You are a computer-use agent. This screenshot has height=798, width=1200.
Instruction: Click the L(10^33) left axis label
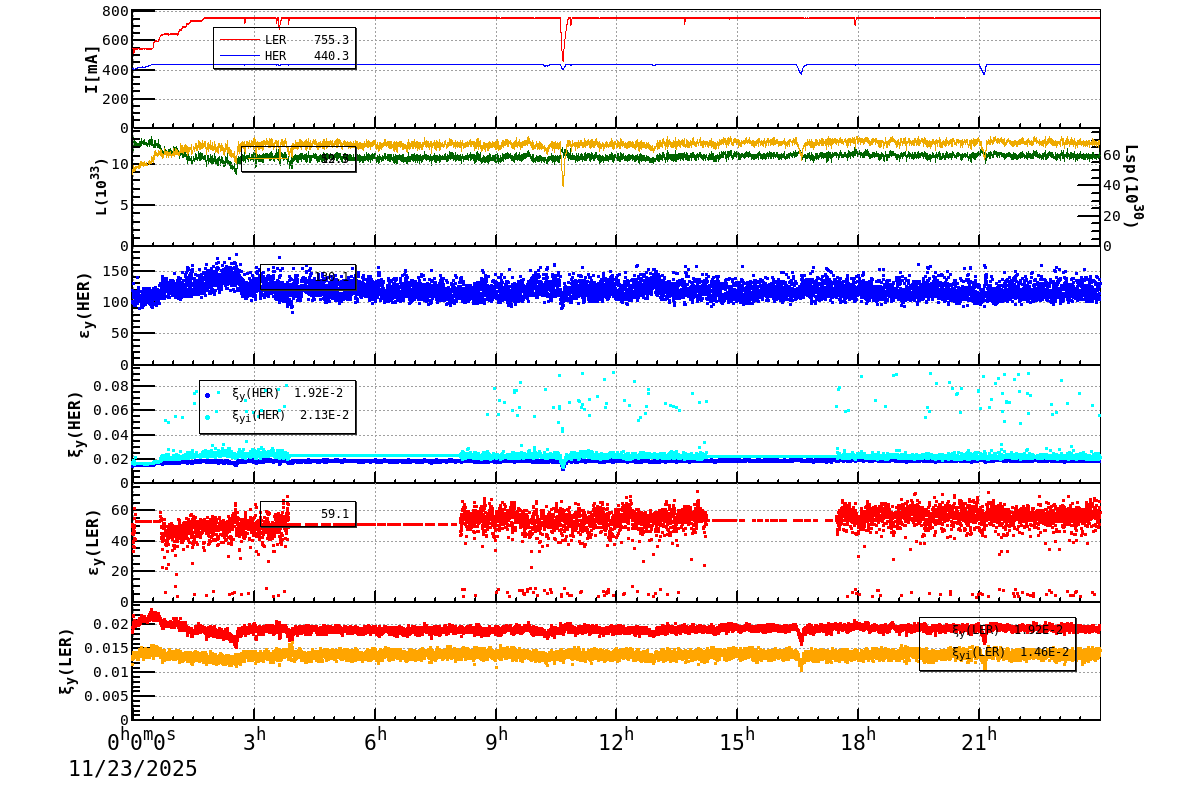pos(102,186)
